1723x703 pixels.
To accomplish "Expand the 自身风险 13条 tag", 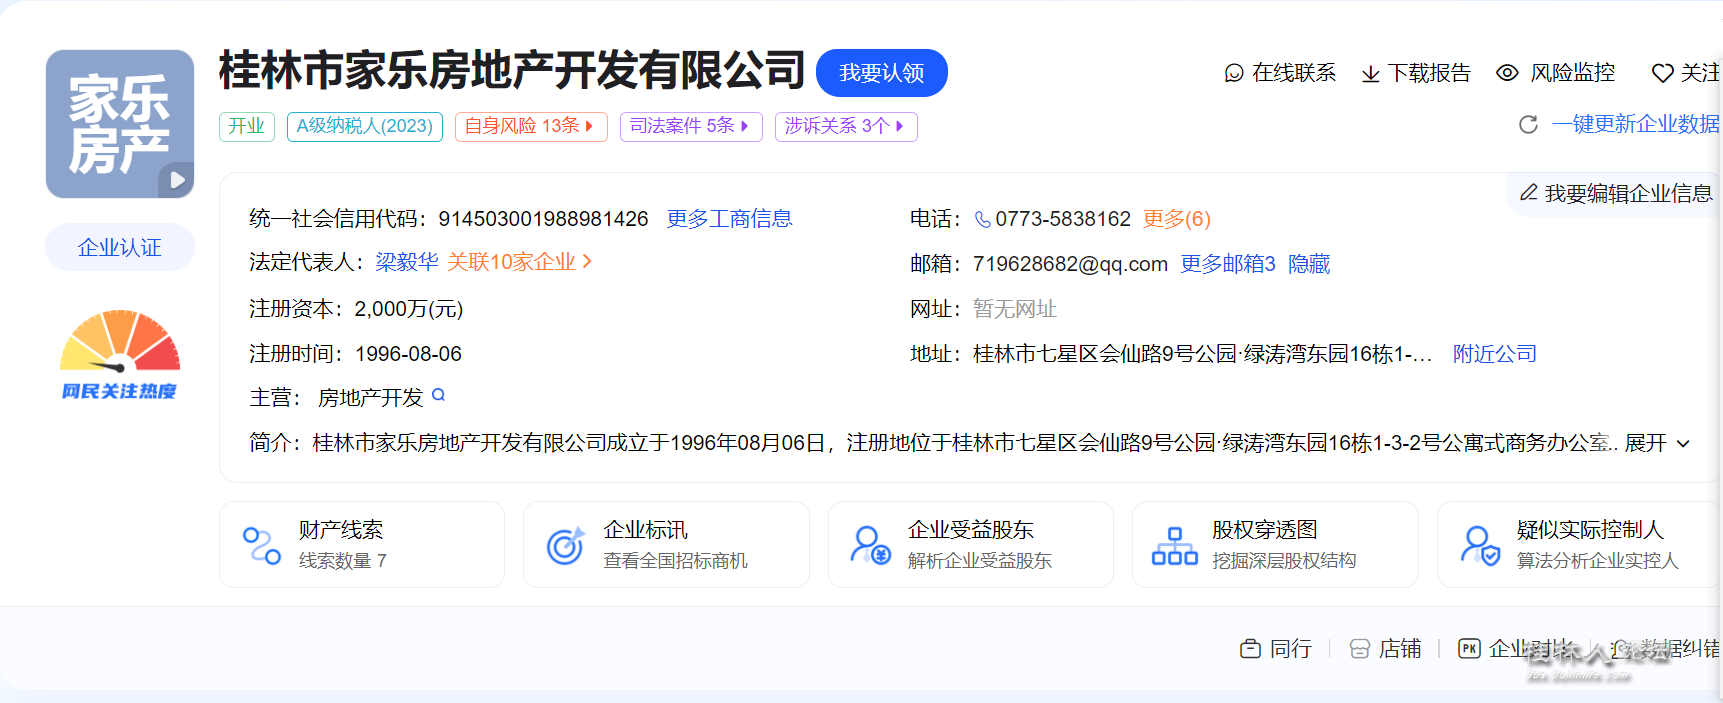I will [530, 126].
